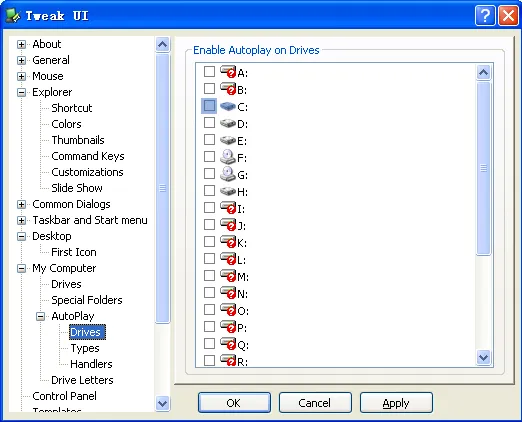
Task: Click the L: unknown drive icon
Action: point(228,259)
